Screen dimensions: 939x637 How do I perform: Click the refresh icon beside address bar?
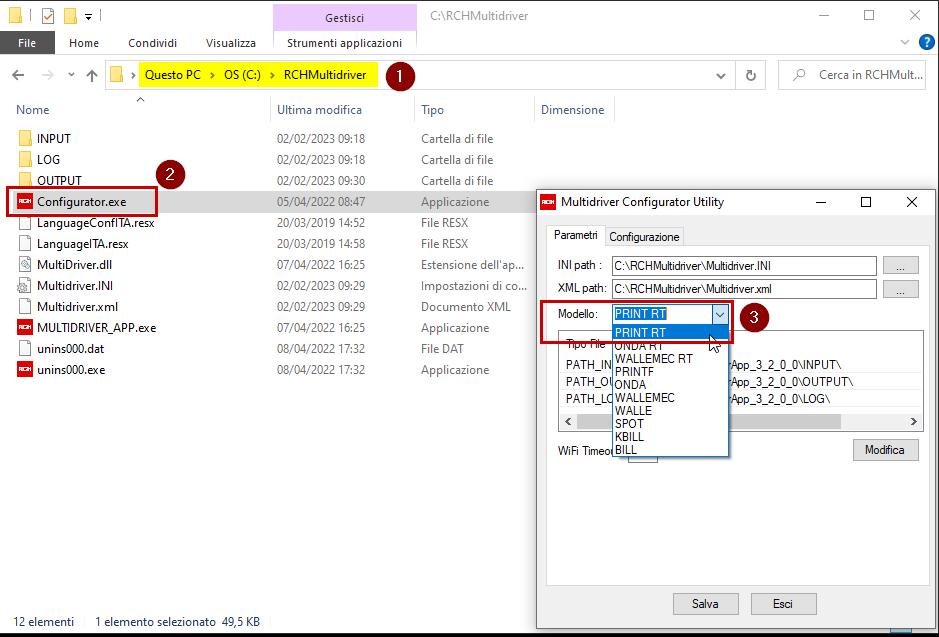click(750, 75)
